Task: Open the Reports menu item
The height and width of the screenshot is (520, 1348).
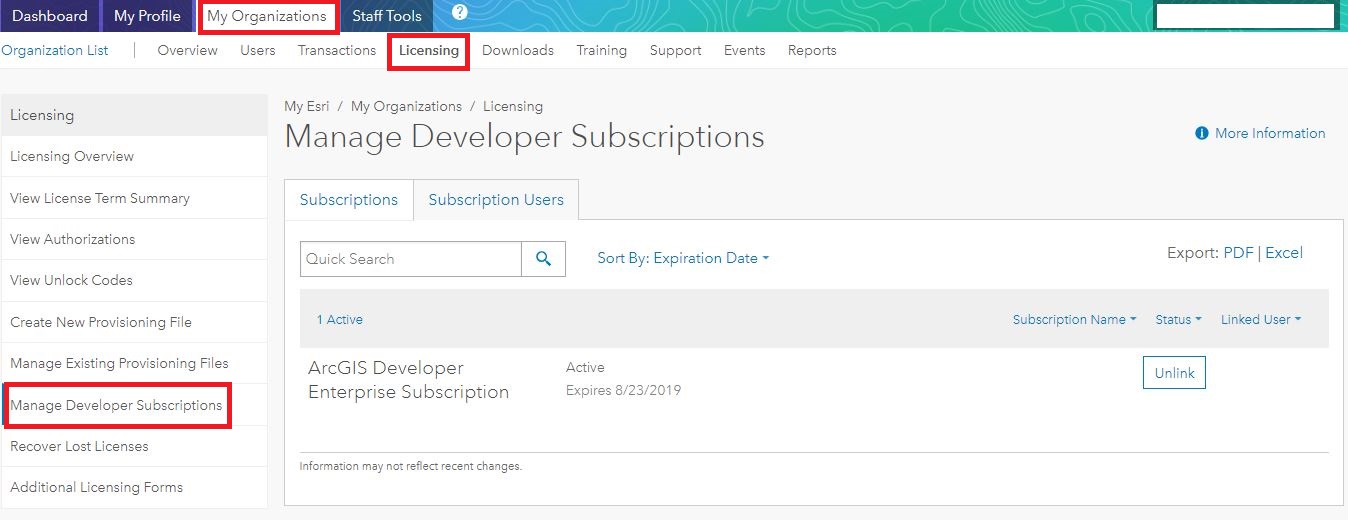Action: [x=812, y=50]
